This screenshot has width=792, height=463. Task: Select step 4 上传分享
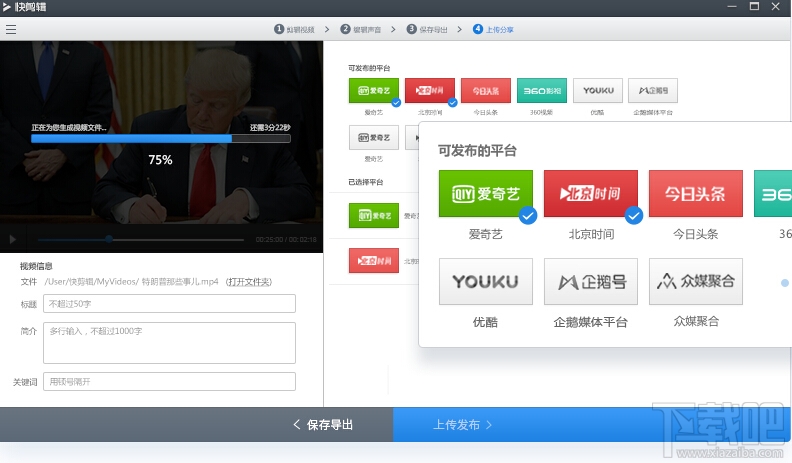coord(493,29)
